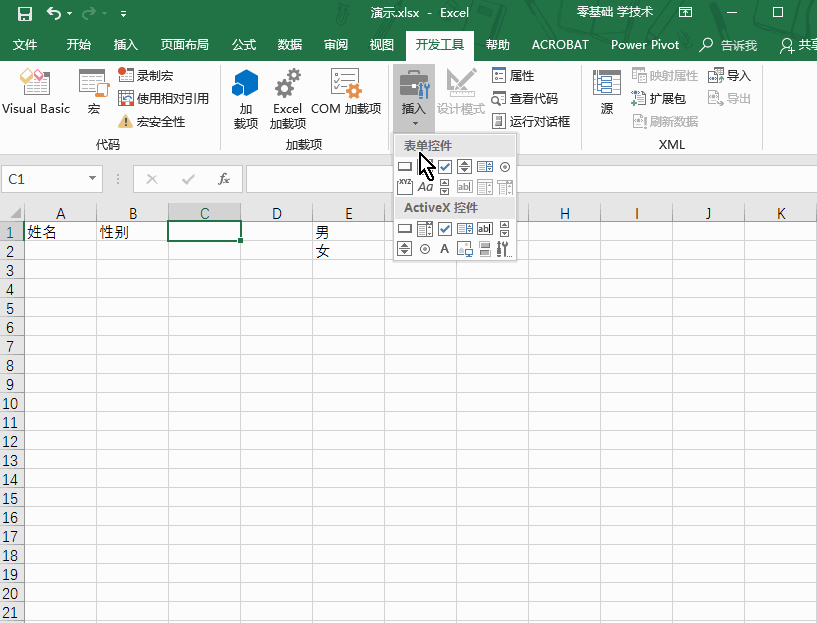Screen dimensions: 817x623
Task: Insert Form Controls check box
Action: [x=445, y=167]
